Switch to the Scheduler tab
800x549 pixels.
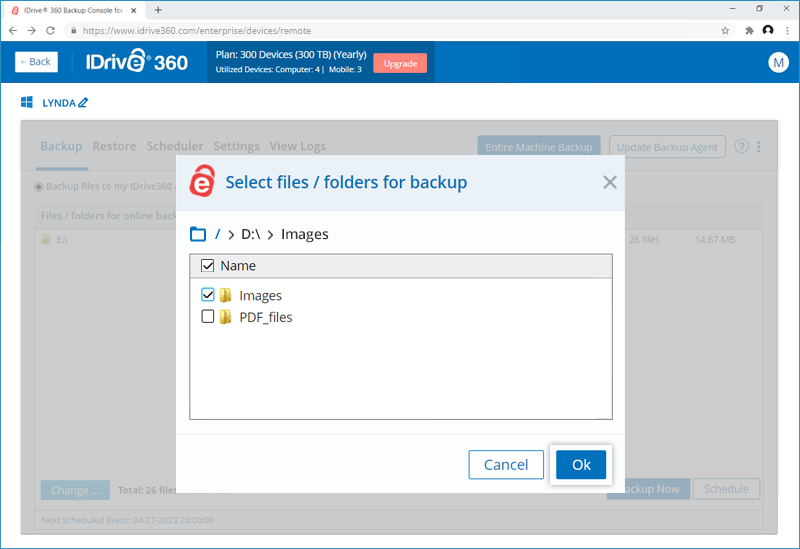[x=175, y=146]
